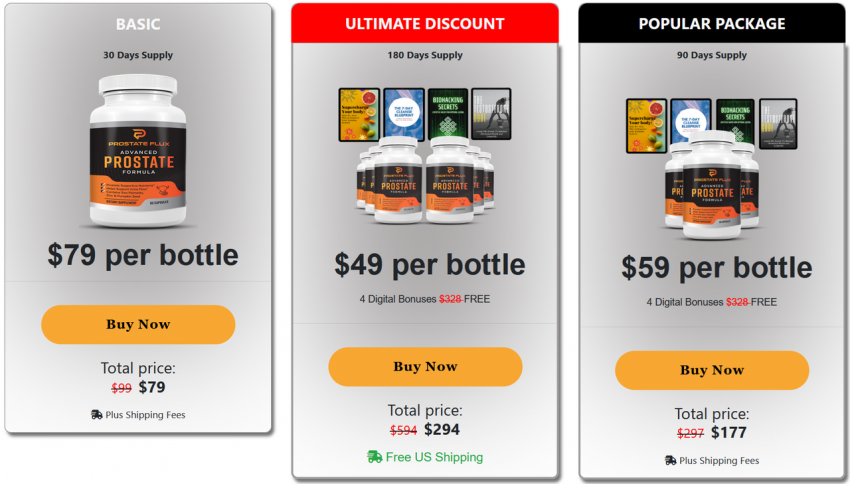Click the Biohacking Secrets ebook in Ultimate Discount
Screen dimensions: 850x484
tap(447, 112)
